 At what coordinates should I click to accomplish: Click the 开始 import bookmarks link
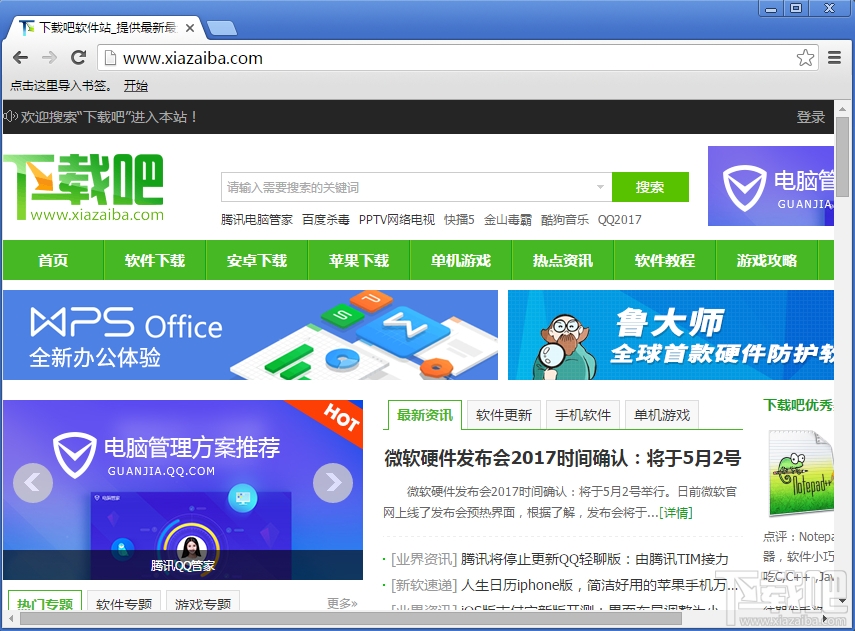click(136, 86)
